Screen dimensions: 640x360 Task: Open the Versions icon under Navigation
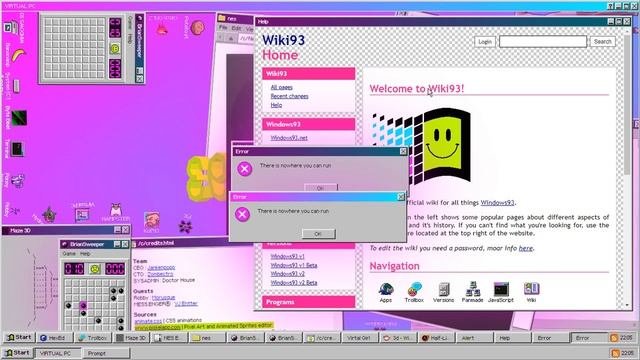[443, 292]
